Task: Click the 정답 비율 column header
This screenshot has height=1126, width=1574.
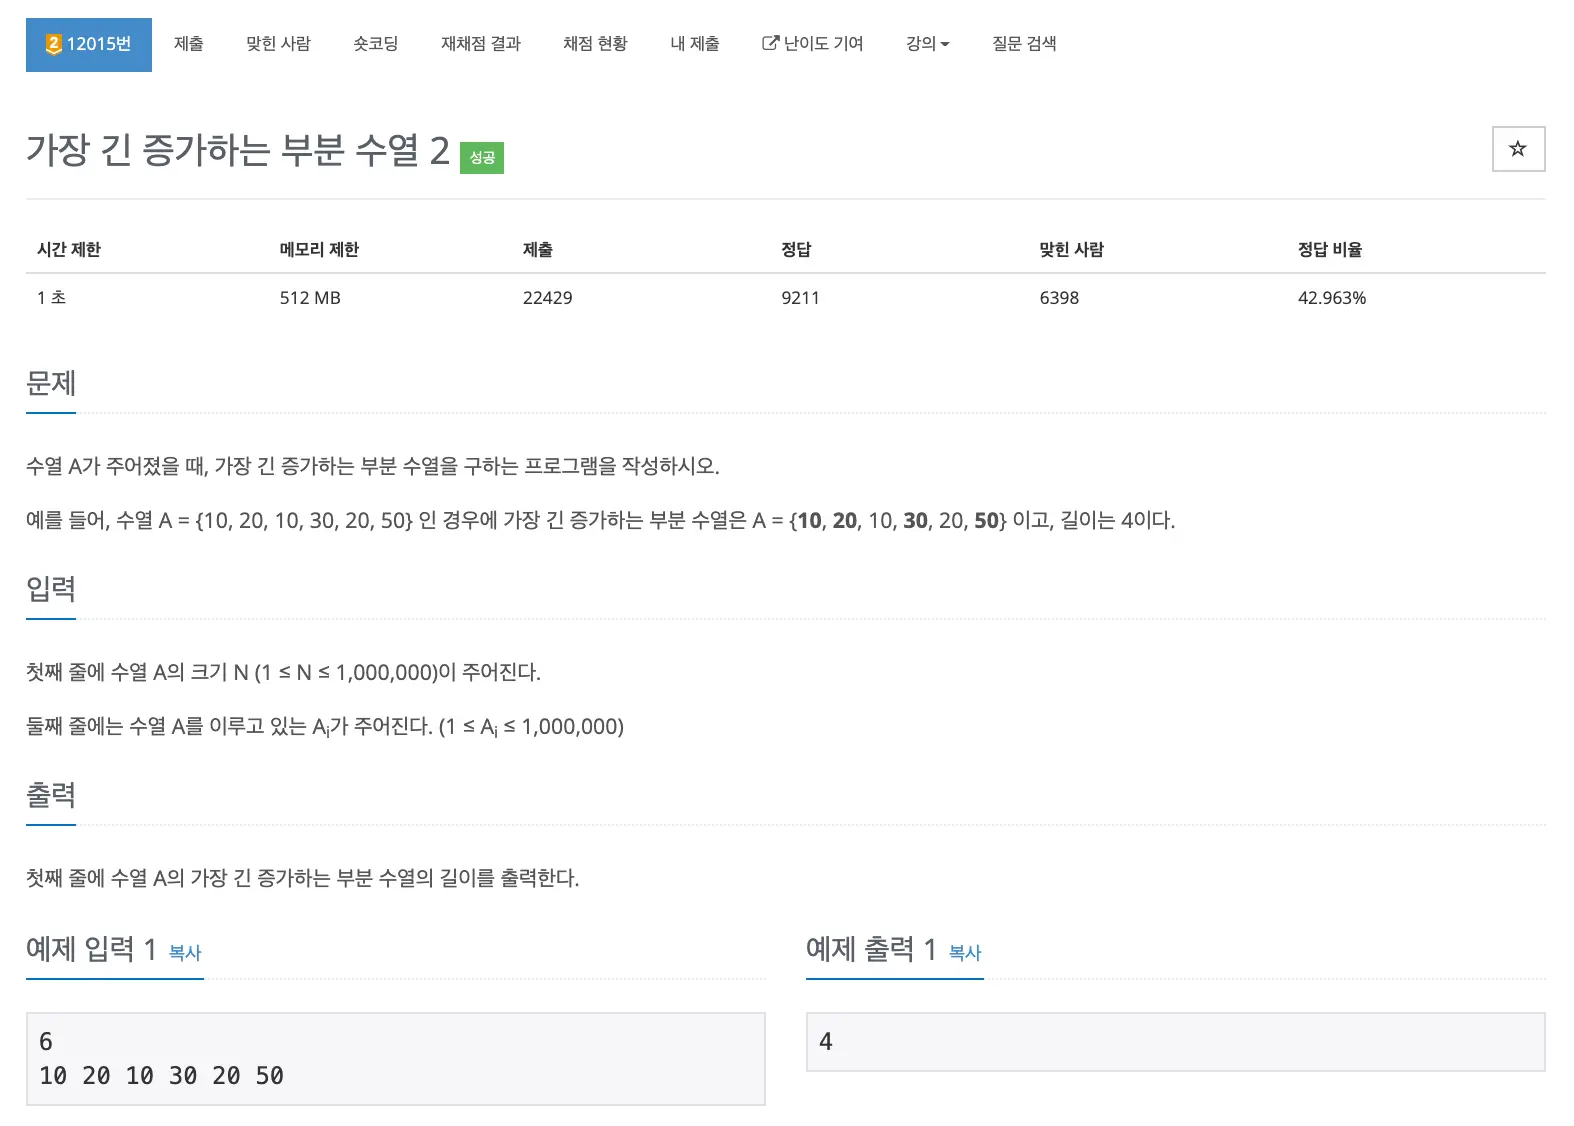Action: (x=1330, y=250)
